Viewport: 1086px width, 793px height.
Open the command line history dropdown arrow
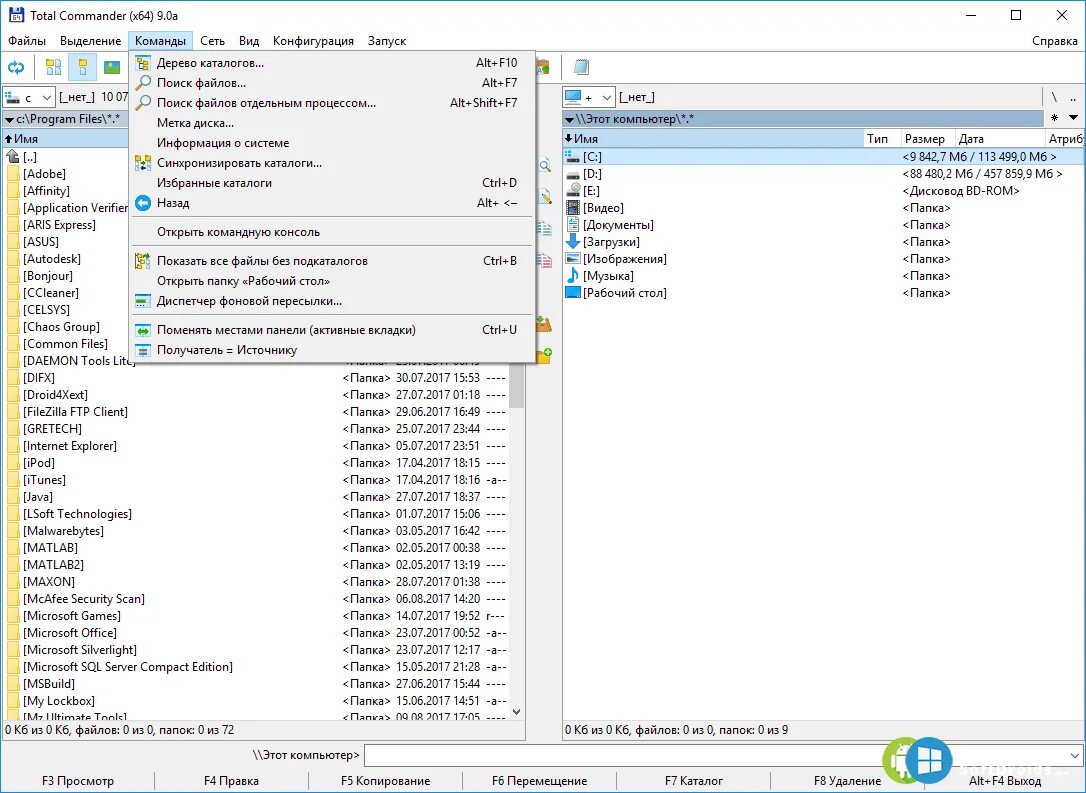click(x=1075, y=756)
